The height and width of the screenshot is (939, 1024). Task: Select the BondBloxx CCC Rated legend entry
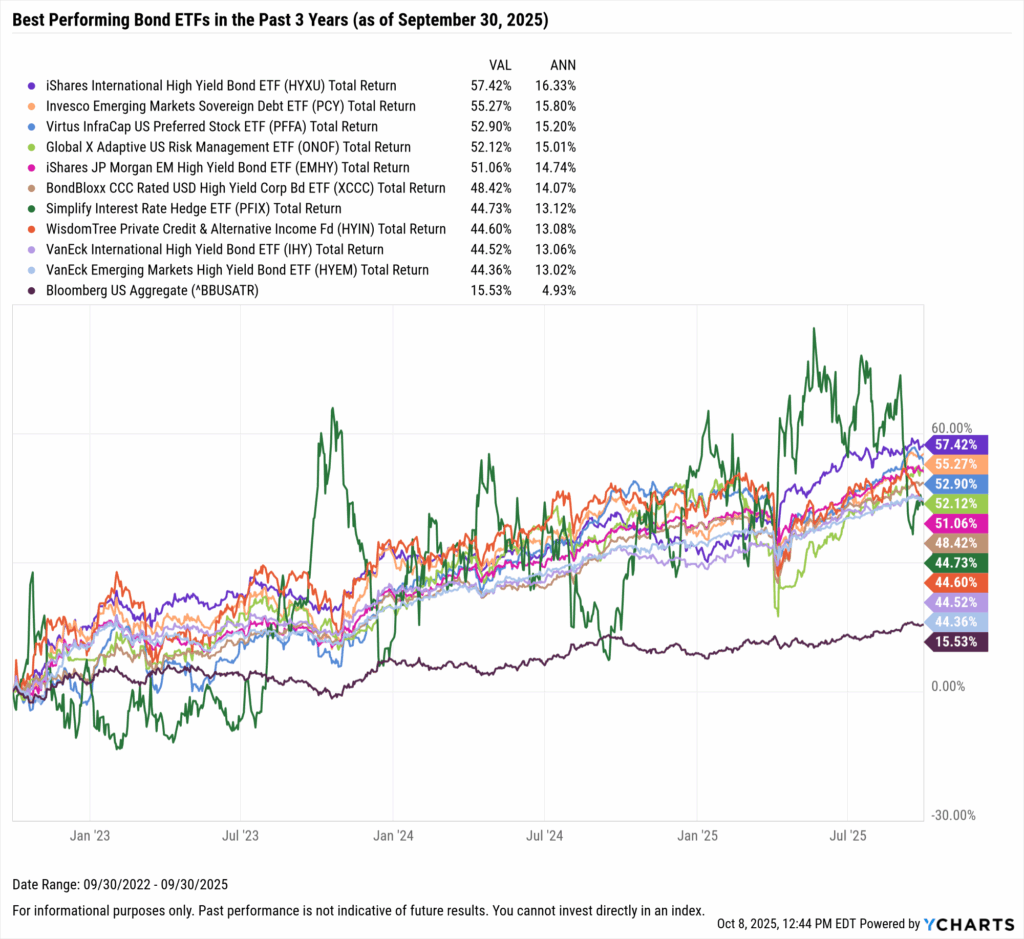point(246,188)
